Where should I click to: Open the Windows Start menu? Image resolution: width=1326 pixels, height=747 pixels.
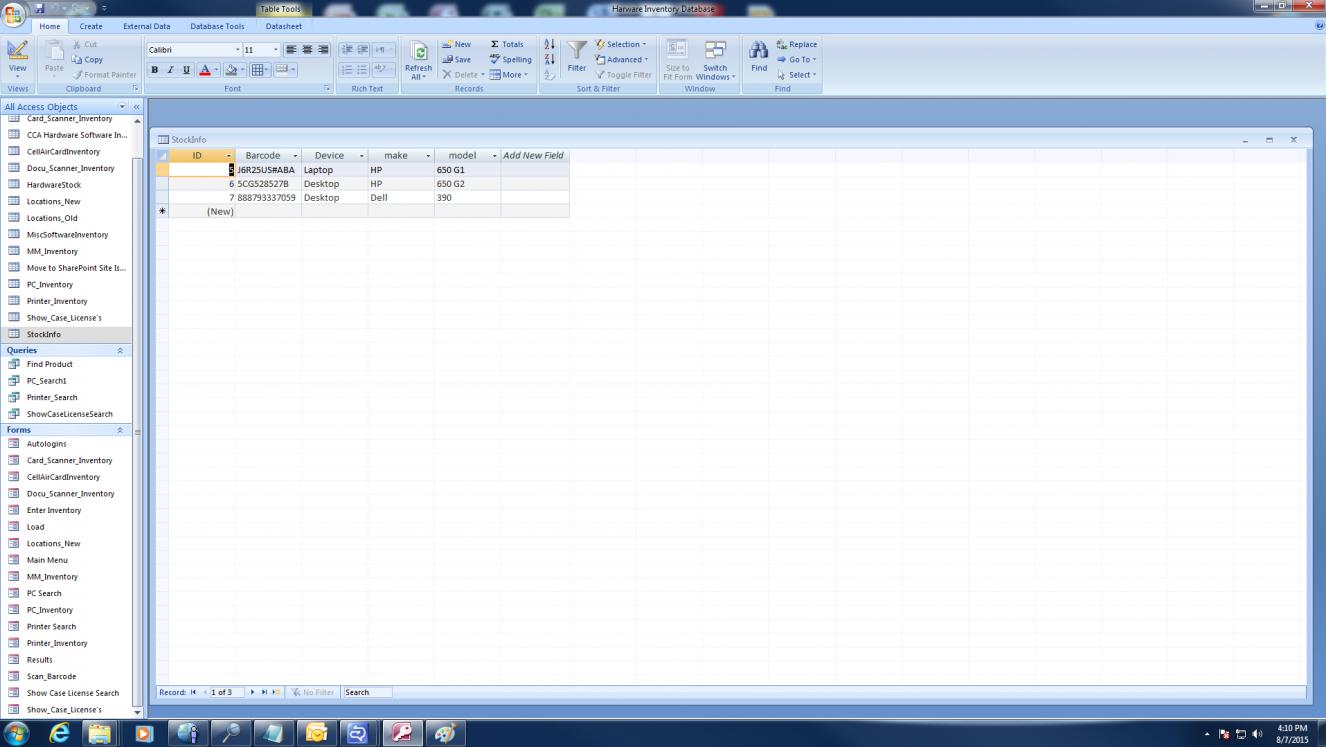click(x=18, y=733)
